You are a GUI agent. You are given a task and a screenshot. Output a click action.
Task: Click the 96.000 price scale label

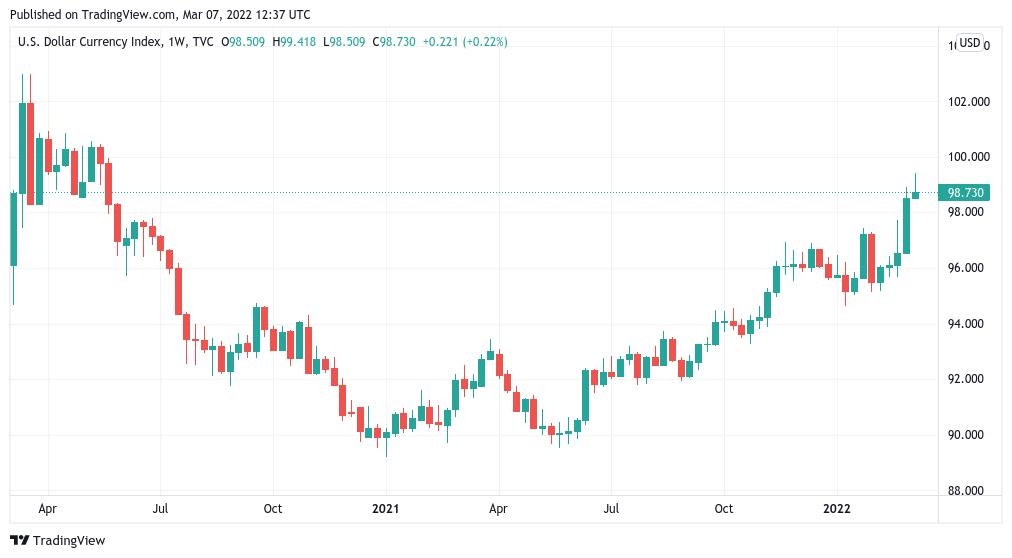pos(968,268)
